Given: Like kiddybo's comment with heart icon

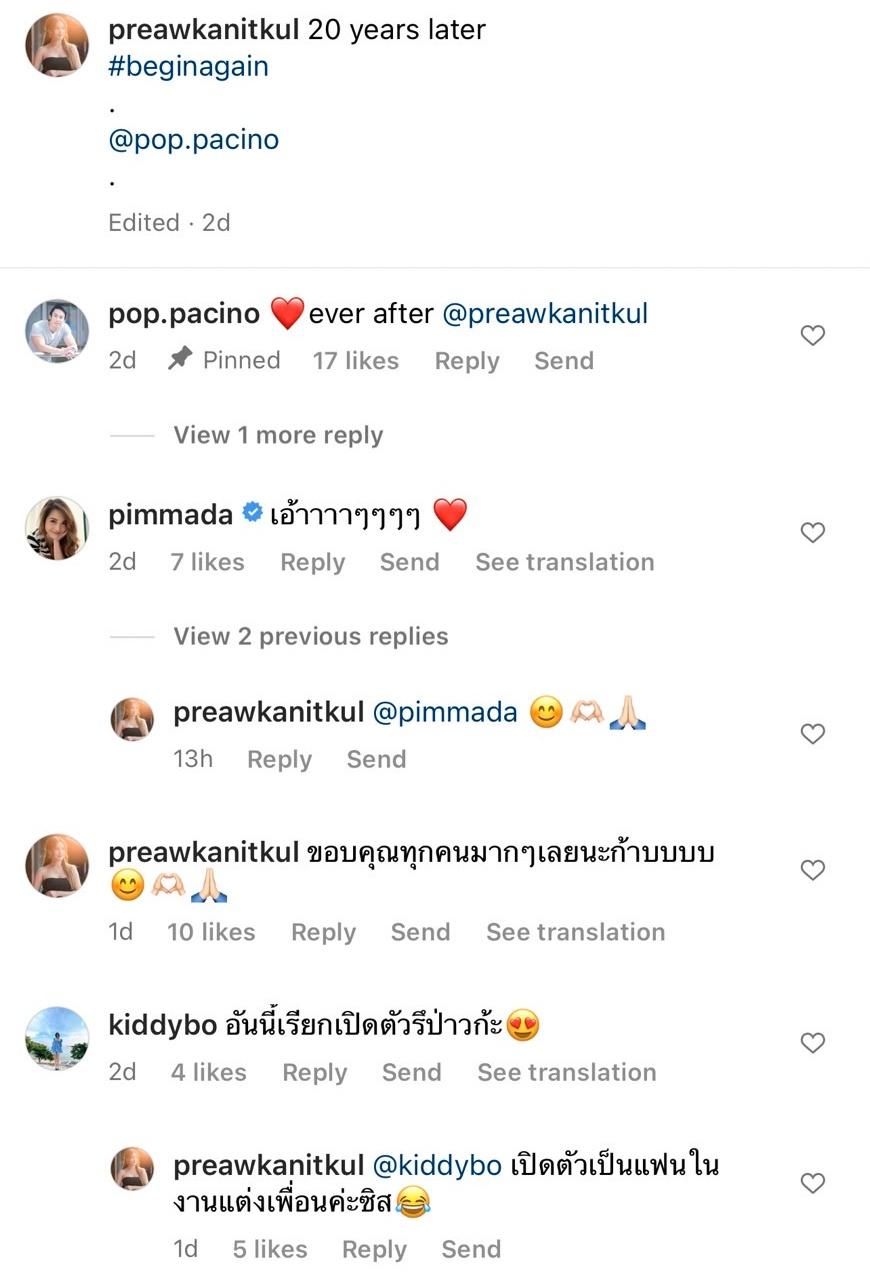Looking at the screenshot, I should [813, 1043].
